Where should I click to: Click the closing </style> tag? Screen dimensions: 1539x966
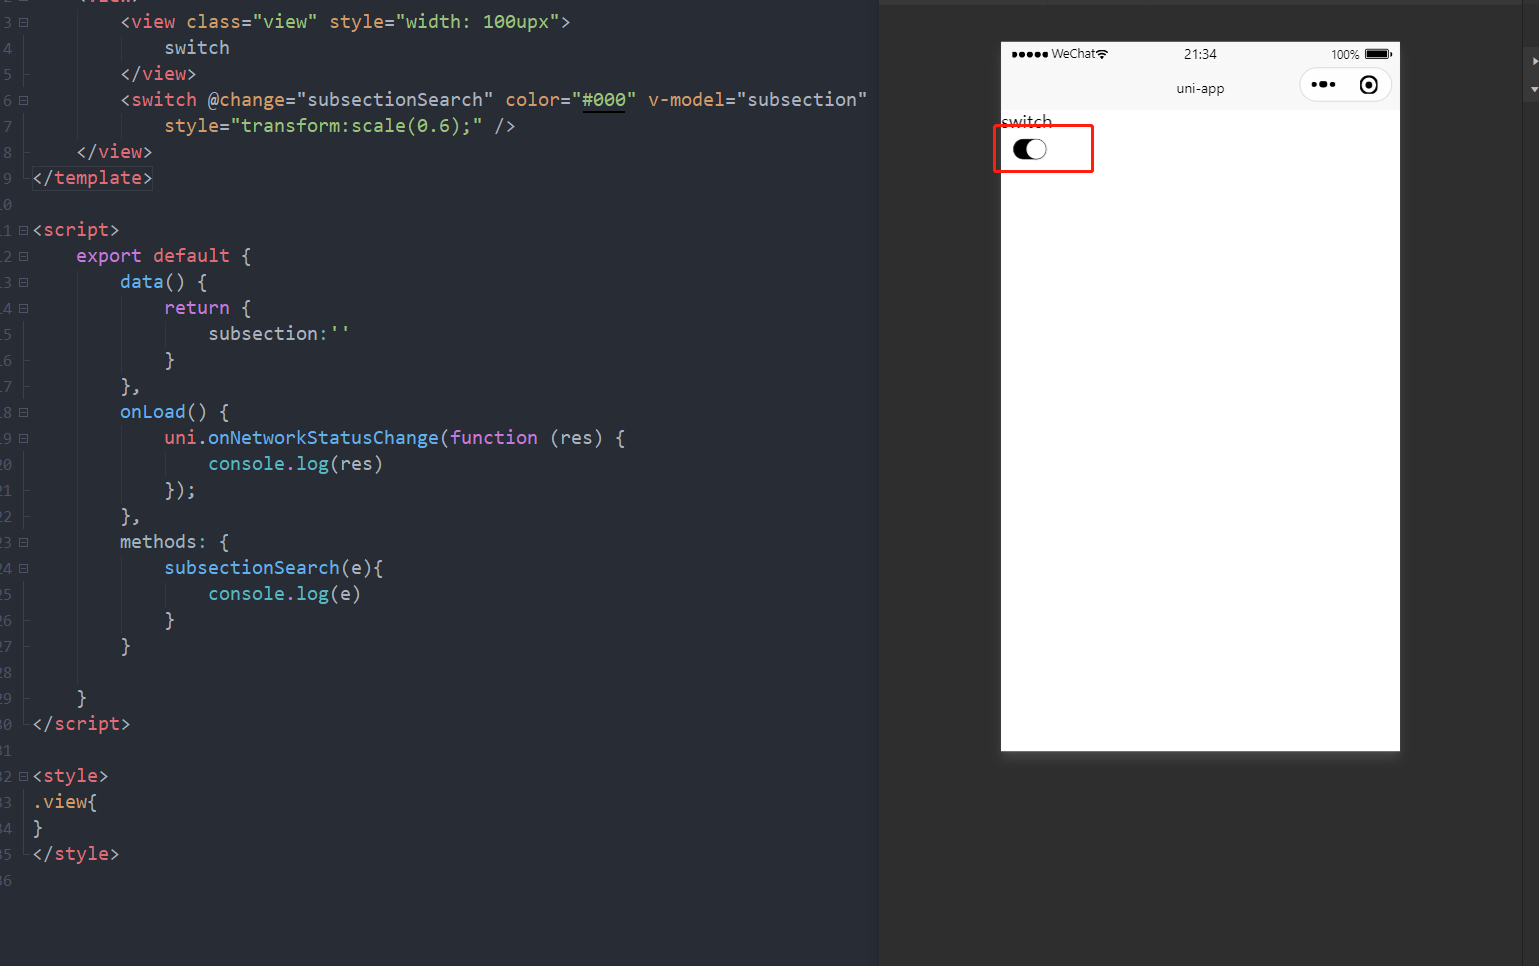click(76, 854)
